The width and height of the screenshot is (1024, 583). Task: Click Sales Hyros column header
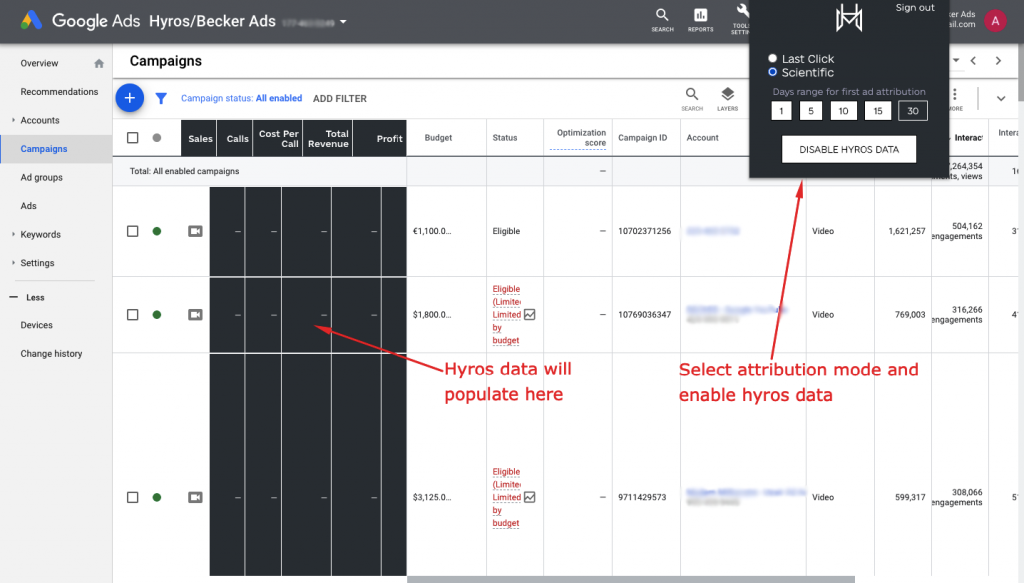click(x=199, y=138)
